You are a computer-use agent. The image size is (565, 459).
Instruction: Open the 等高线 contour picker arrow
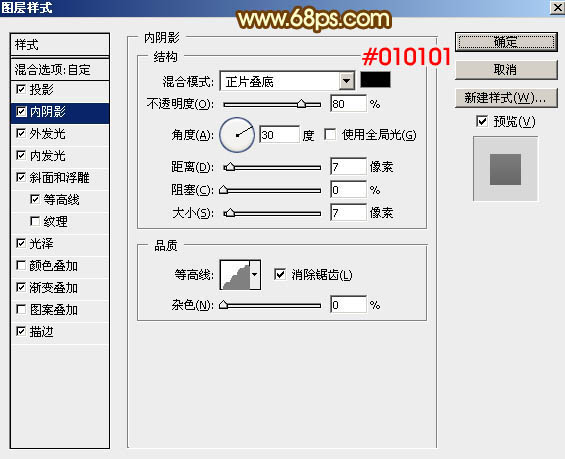[x=255, y=275]
